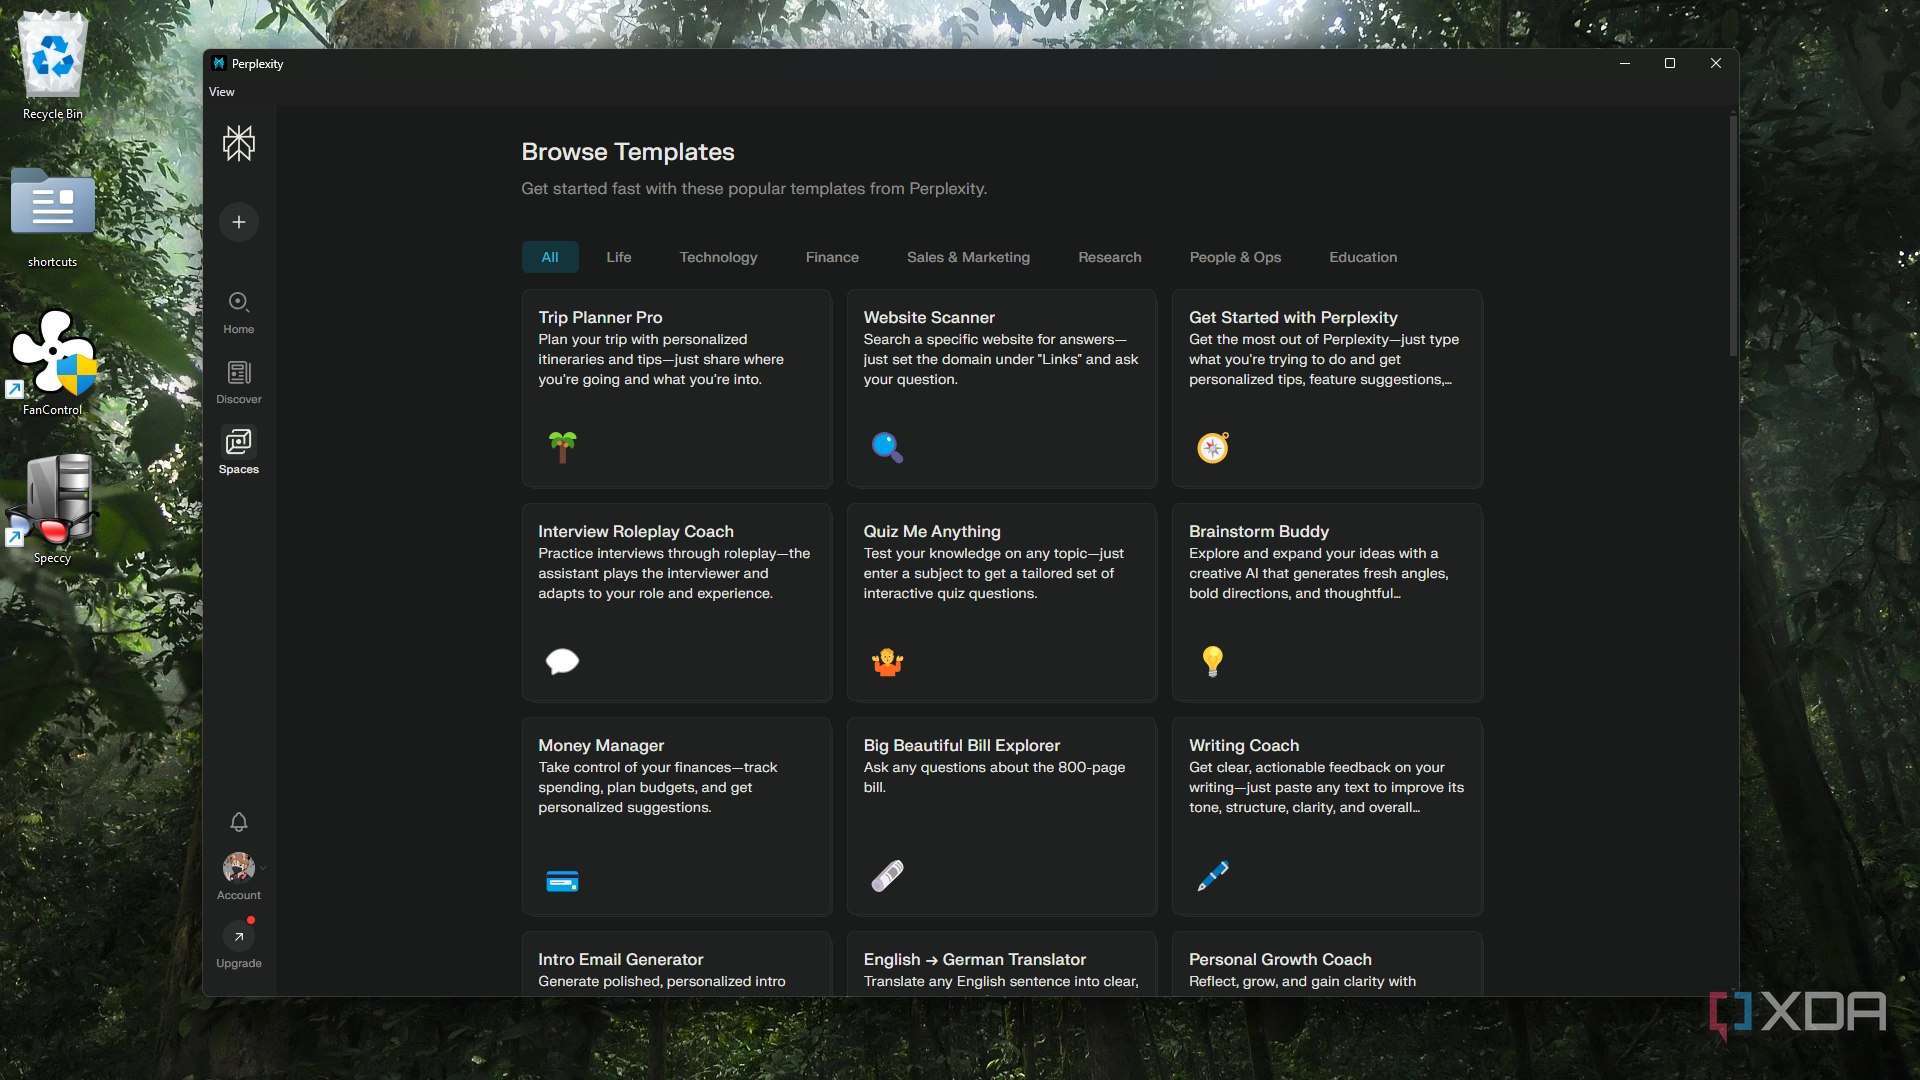Image resolution: width=1920 pixels, height=1080 pixels.
Task: Click the Upgrade arrow icon
Action: point(239,937)
